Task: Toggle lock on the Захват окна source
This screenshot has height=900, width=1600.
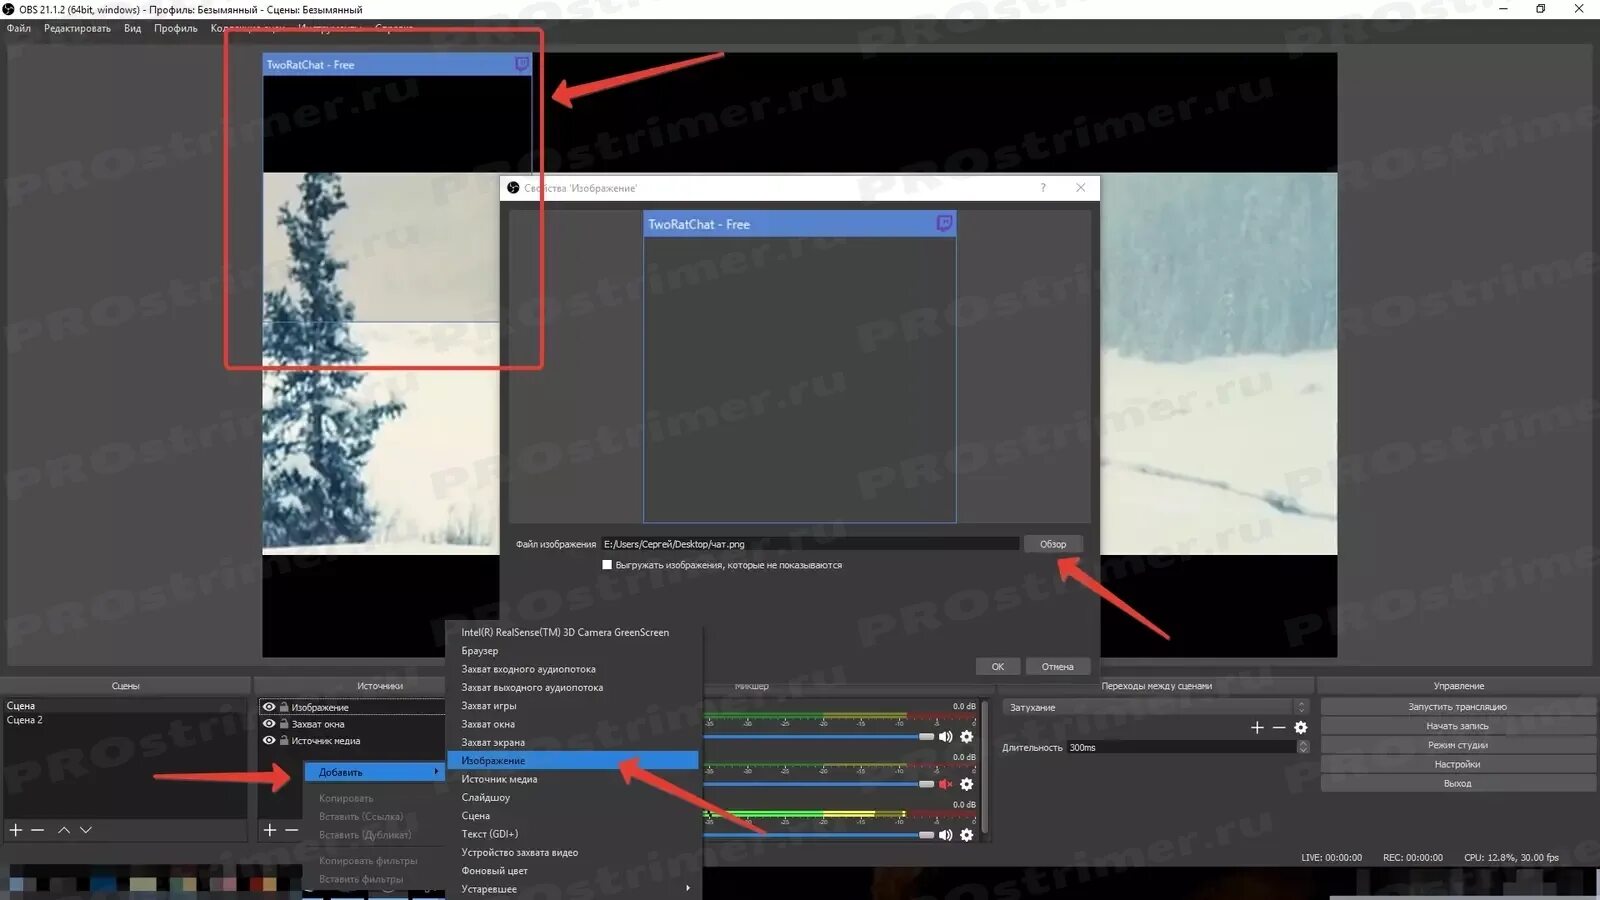Action: click(x=284, y=724)
